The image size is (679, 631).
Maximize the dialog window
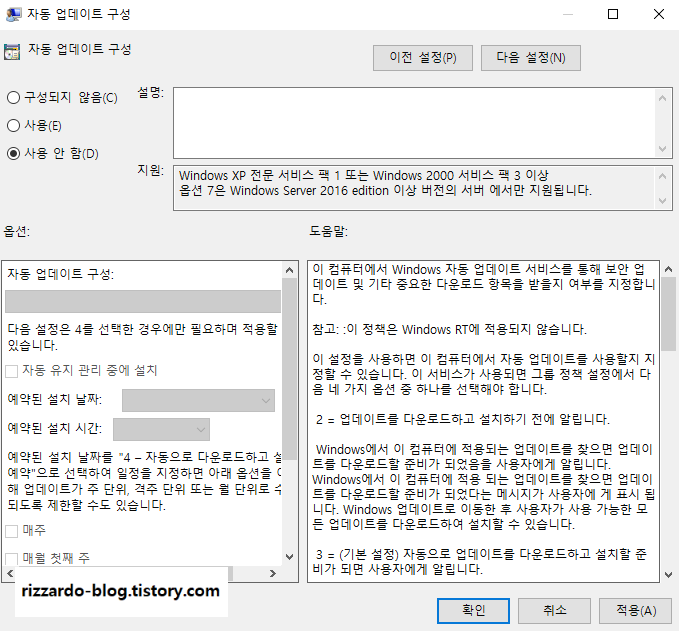(613, 14)
